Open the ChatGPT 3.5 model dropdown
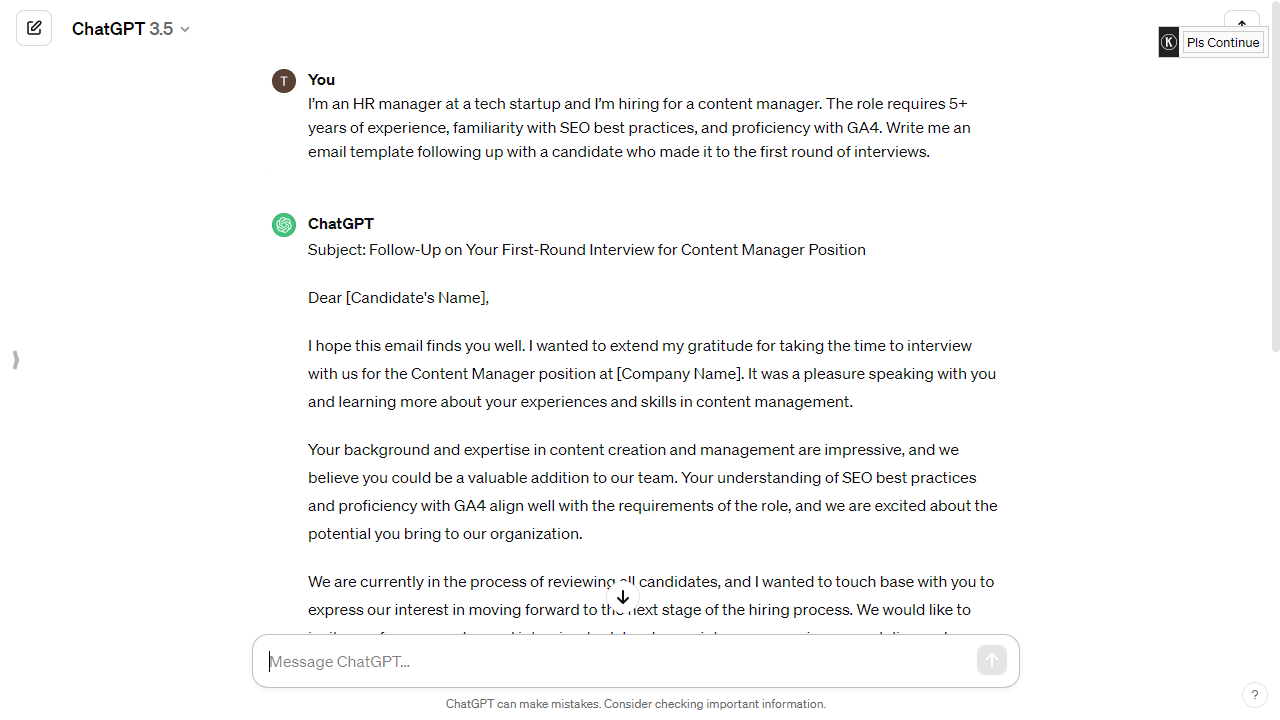Viewport: 1280px width, 720px height. (130, 28)
